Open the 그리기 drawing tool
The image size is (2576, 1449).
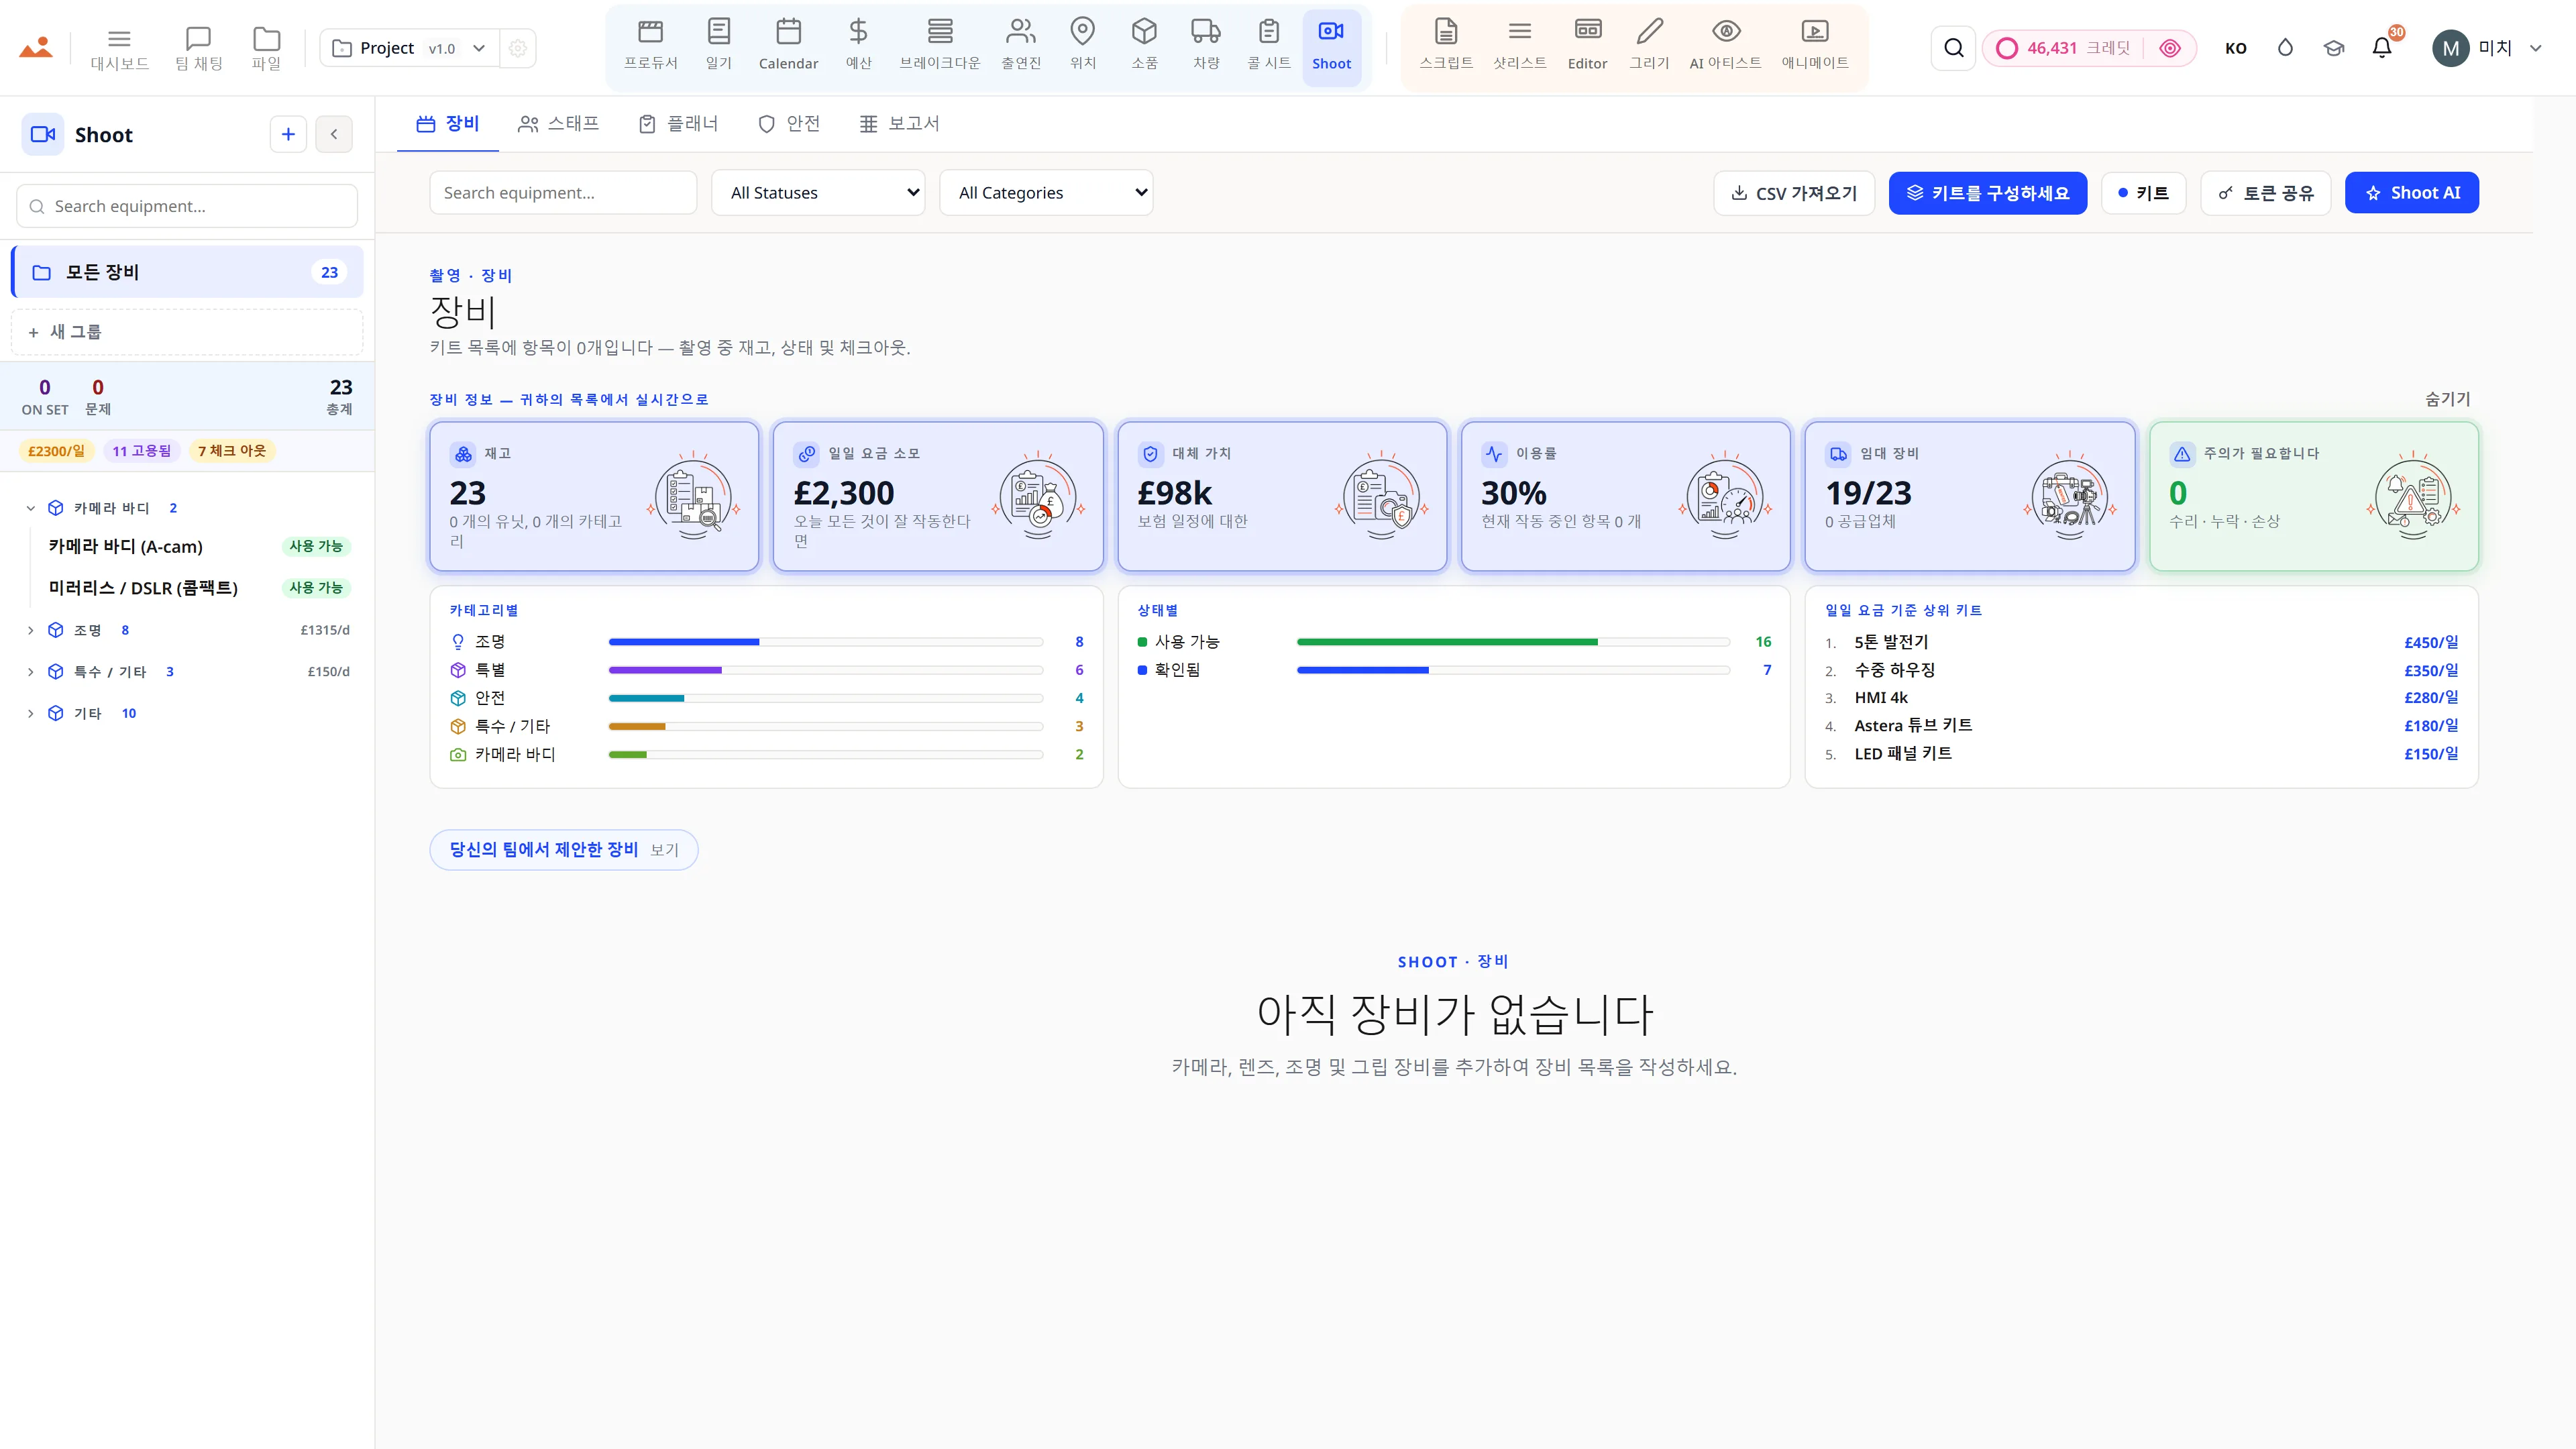tap(1649, 47)
